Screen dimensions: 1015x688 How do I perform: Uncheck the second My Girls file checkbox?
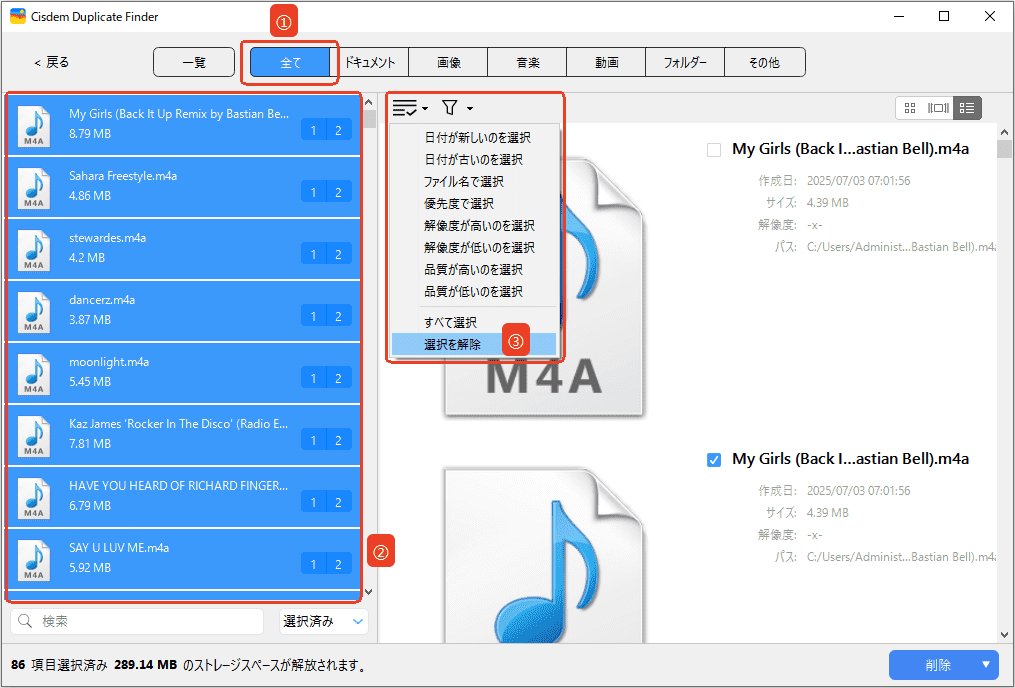pos(714,460)
